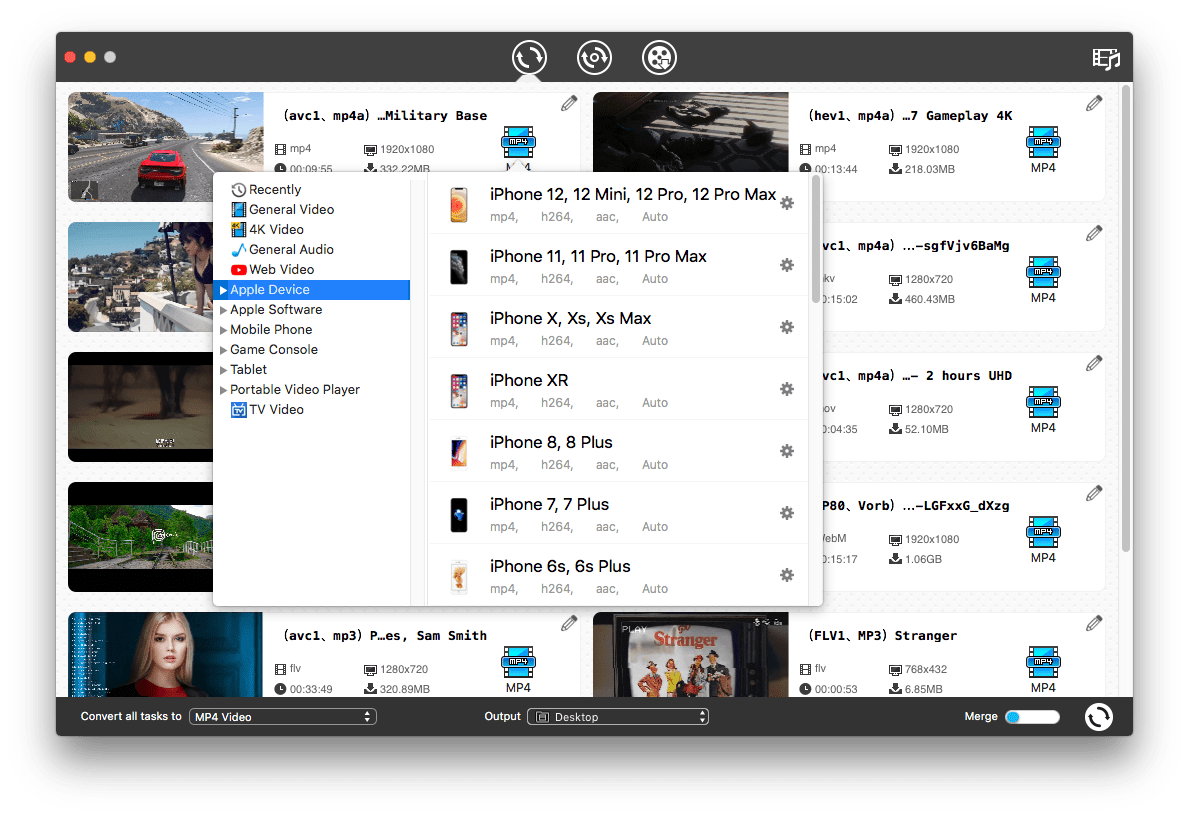Screen dimensions: 1189x816
Task: Open the Output Desktop folder dropdown
Action: click(x=618, y=717)
